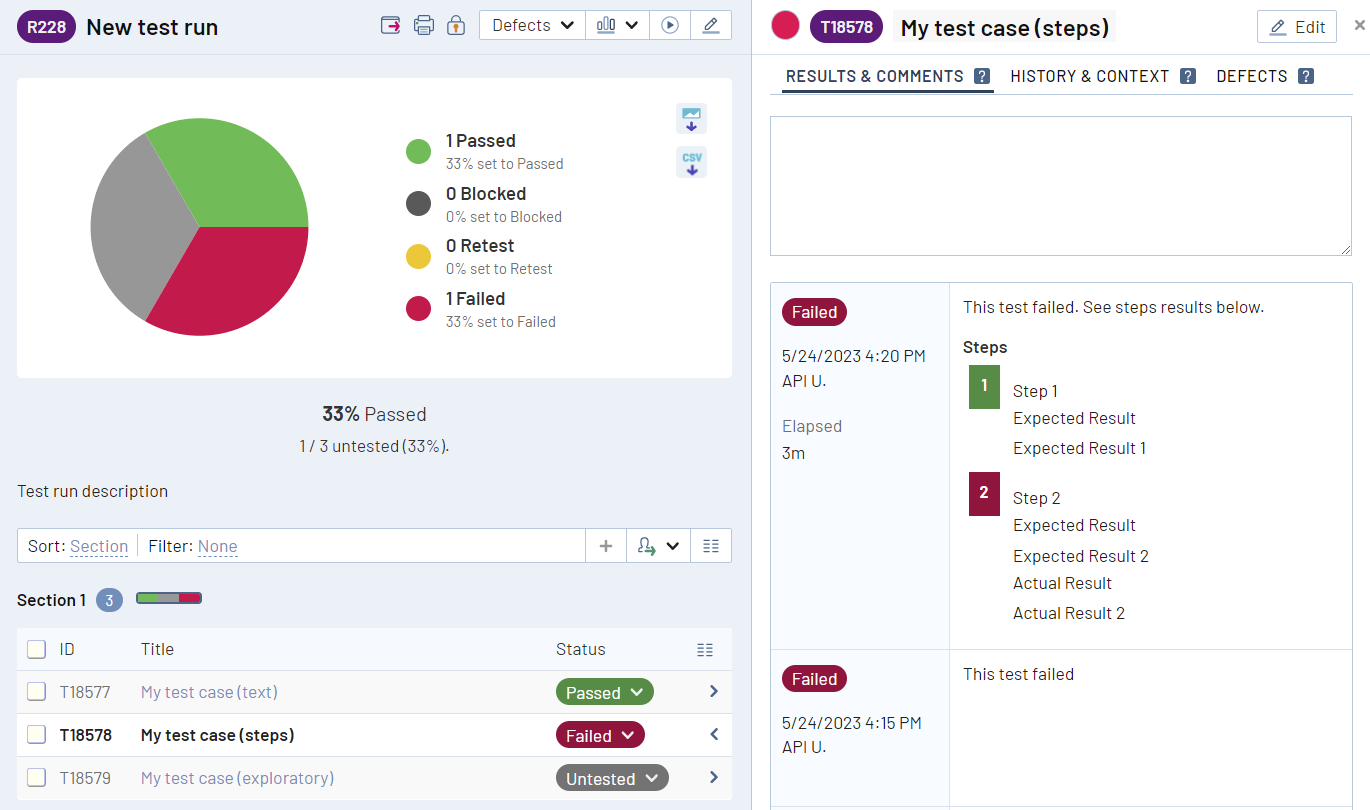
Task: Click the Edit button for the test
Action: 1296,27
